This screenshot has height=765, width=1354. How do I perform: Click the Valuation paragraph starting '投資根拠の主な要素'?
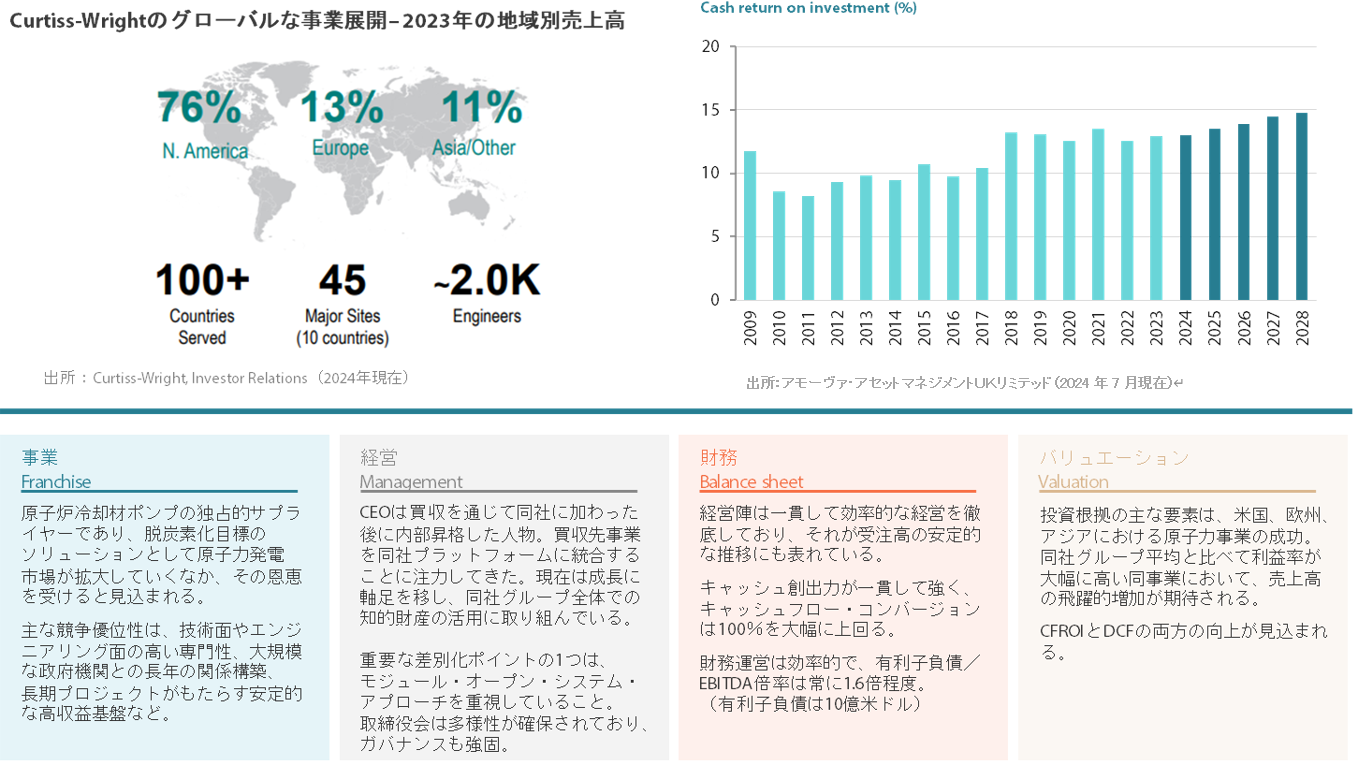click(x=1186, y=557)
